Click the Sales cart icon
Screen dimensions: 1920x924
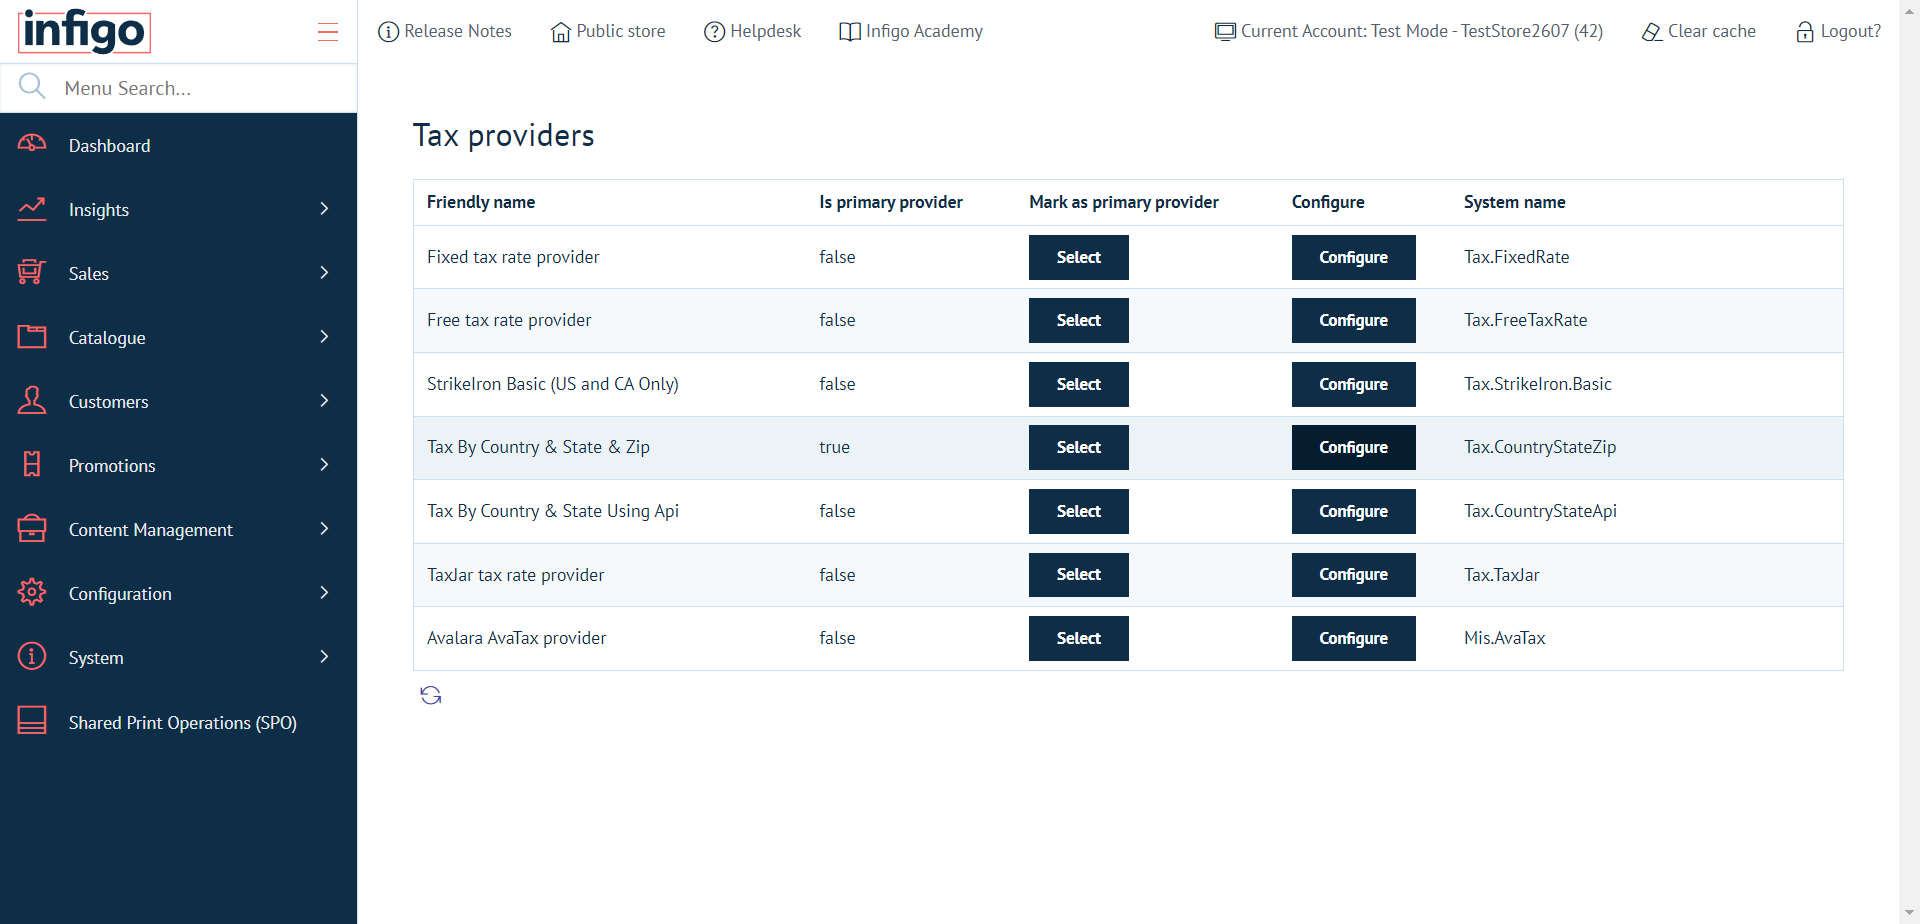point(32,273)
